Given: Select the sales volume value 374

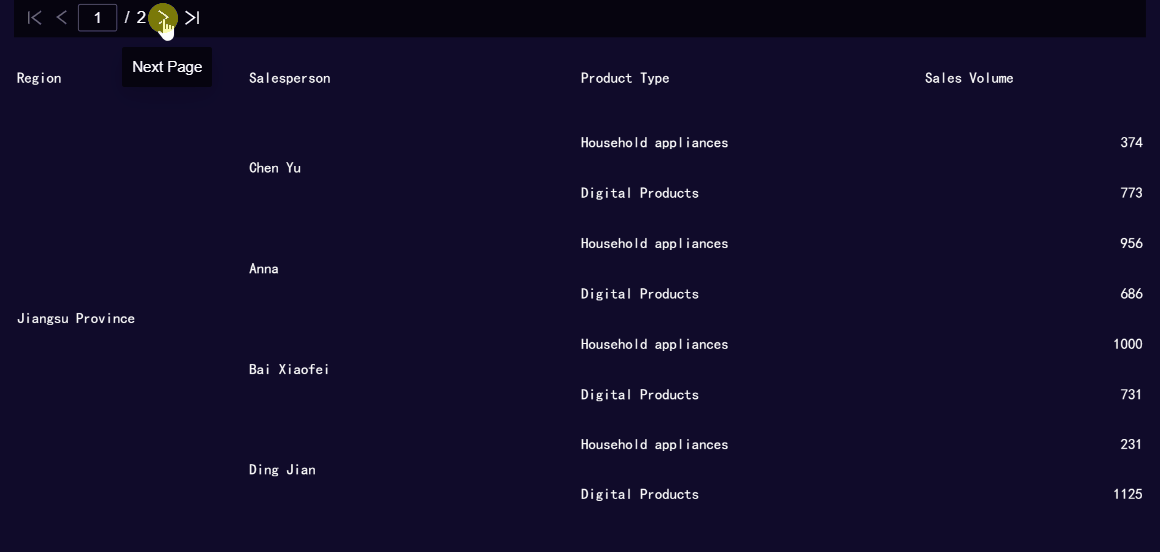Looking at the screenshot, I should (1132, 143).
